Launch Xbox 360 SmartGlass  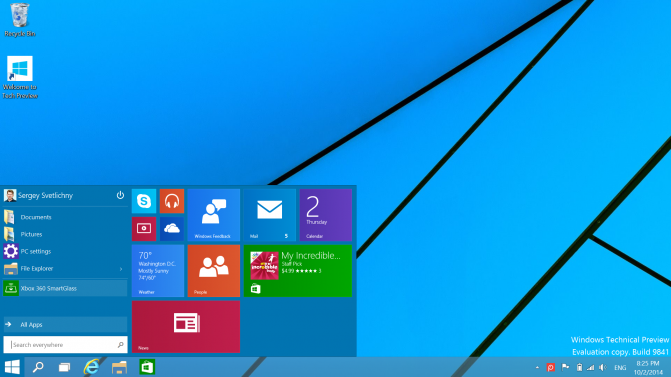pos(65,288)
